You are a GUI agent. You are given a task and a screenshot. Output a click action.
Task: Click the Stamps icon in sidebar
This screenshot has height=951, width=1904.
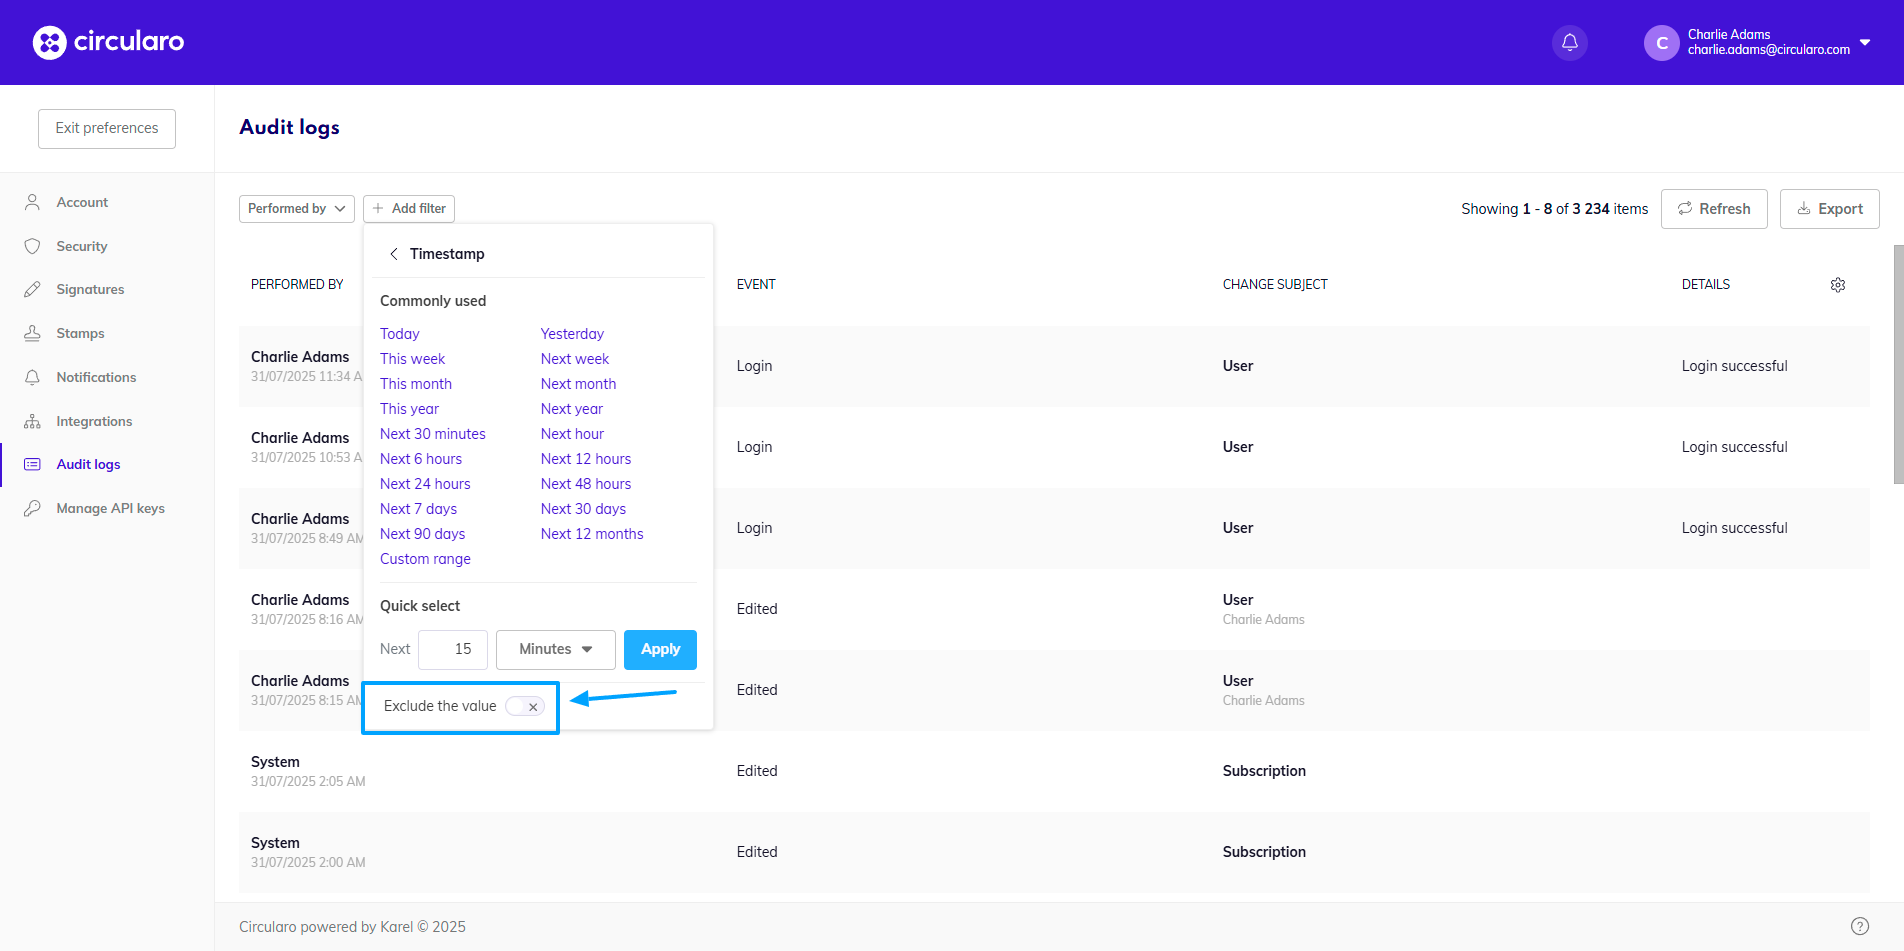(33, 334)
